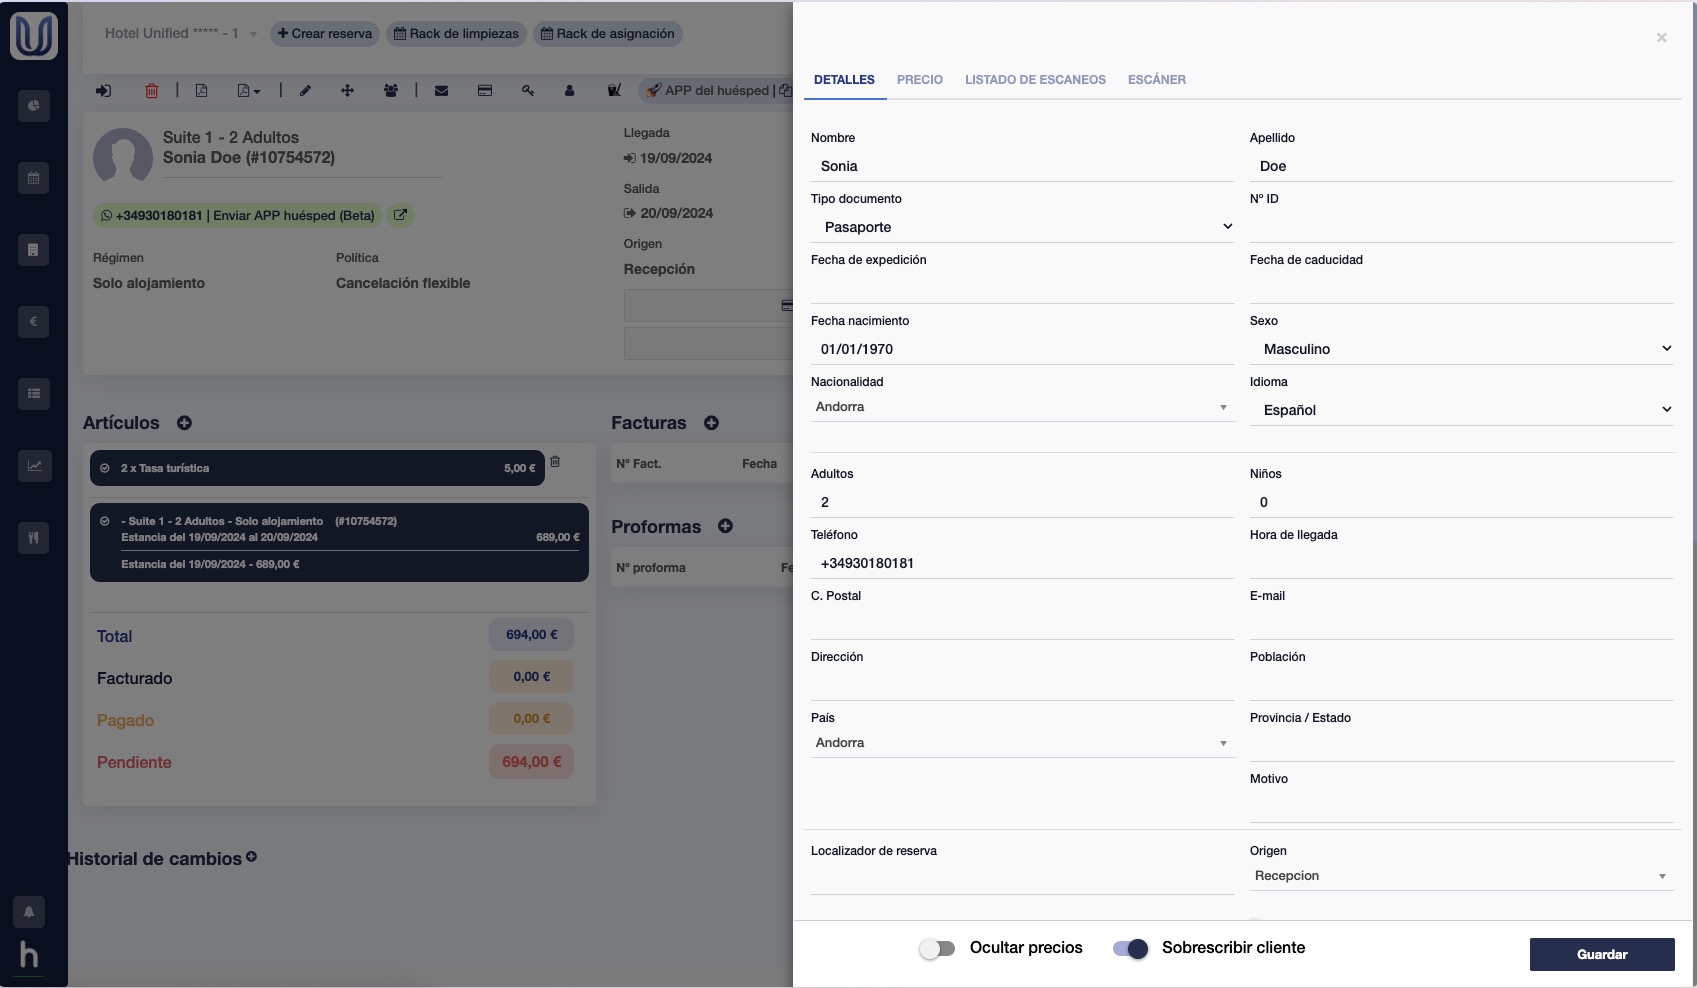The height and width of the screenshot is (988, 1697).
Task: Click the euro icon in left sidebar
Action: pos(34,322)
